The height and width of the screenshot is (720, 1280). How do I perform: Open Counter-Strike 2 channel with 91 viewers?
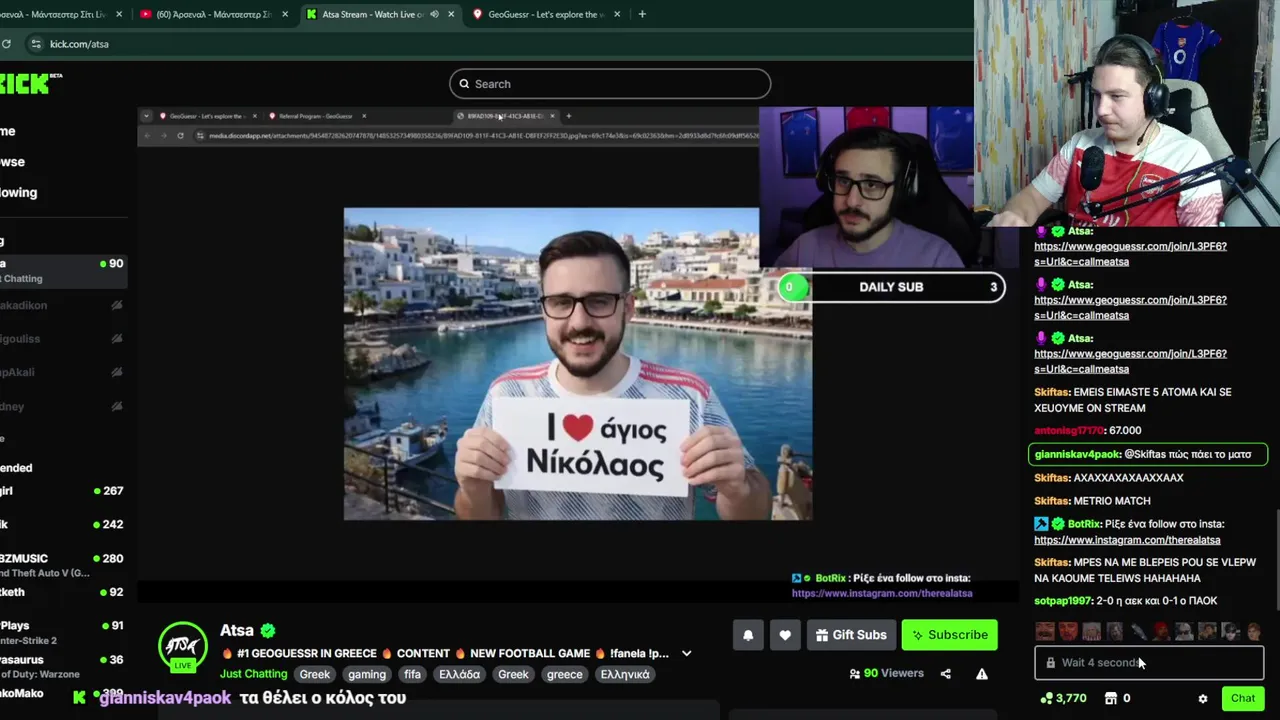click(x=62, y=632)
